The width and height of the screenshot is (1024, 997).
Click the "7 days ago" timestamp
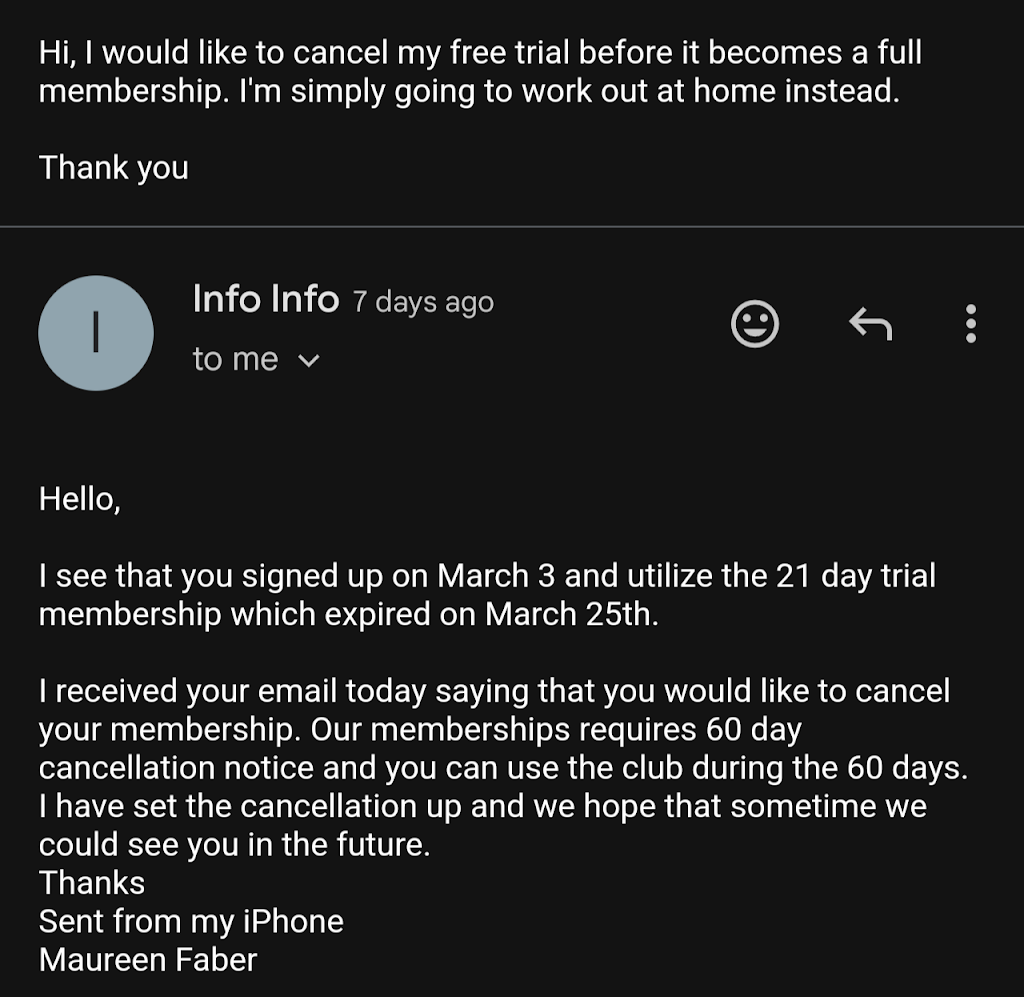pos(423,302)
